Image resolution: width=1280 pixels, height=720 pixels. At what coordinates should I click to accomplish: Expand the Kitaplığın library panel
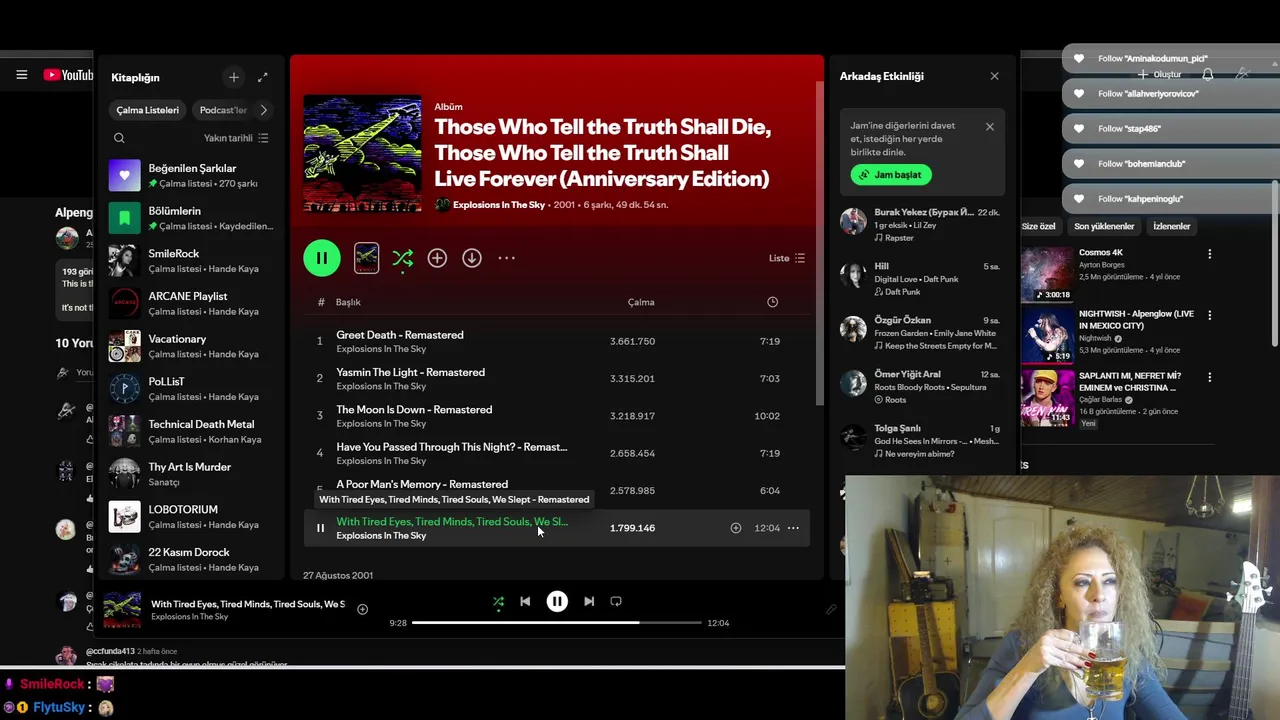click(262, 77)
